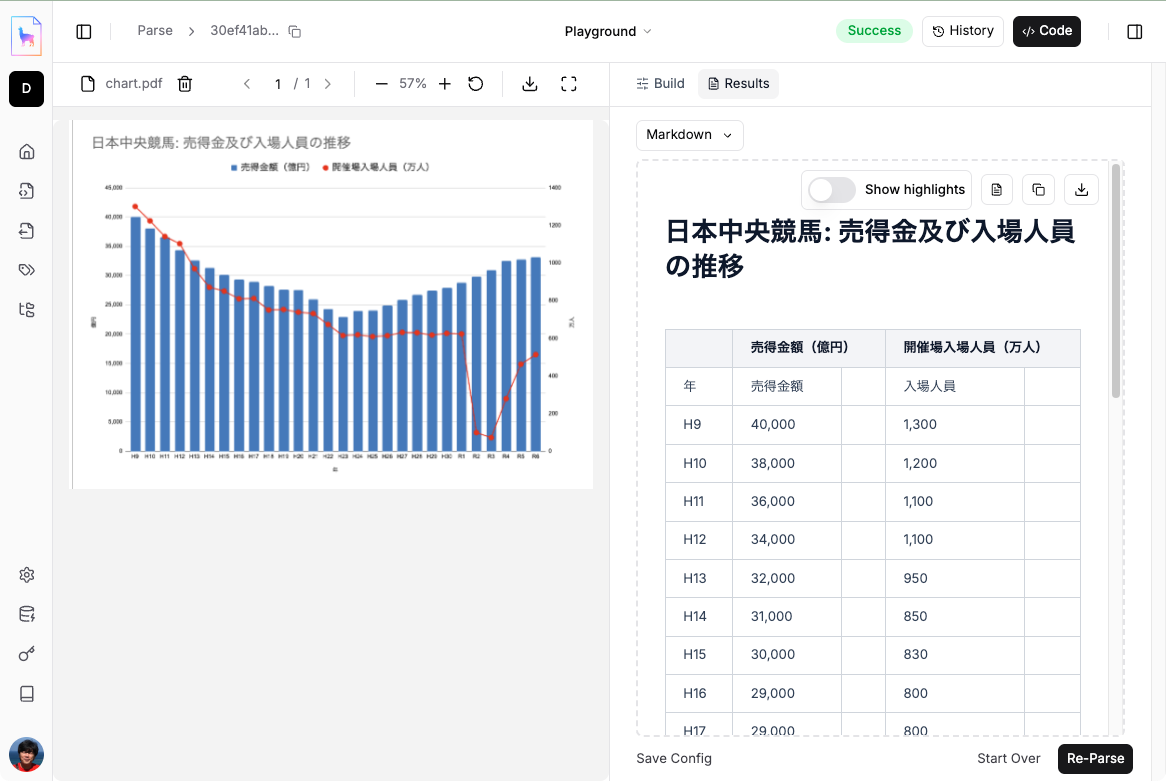The image size is (1166, 781).
Task: Click the 40,000 table cell
Action: [787, 425]
